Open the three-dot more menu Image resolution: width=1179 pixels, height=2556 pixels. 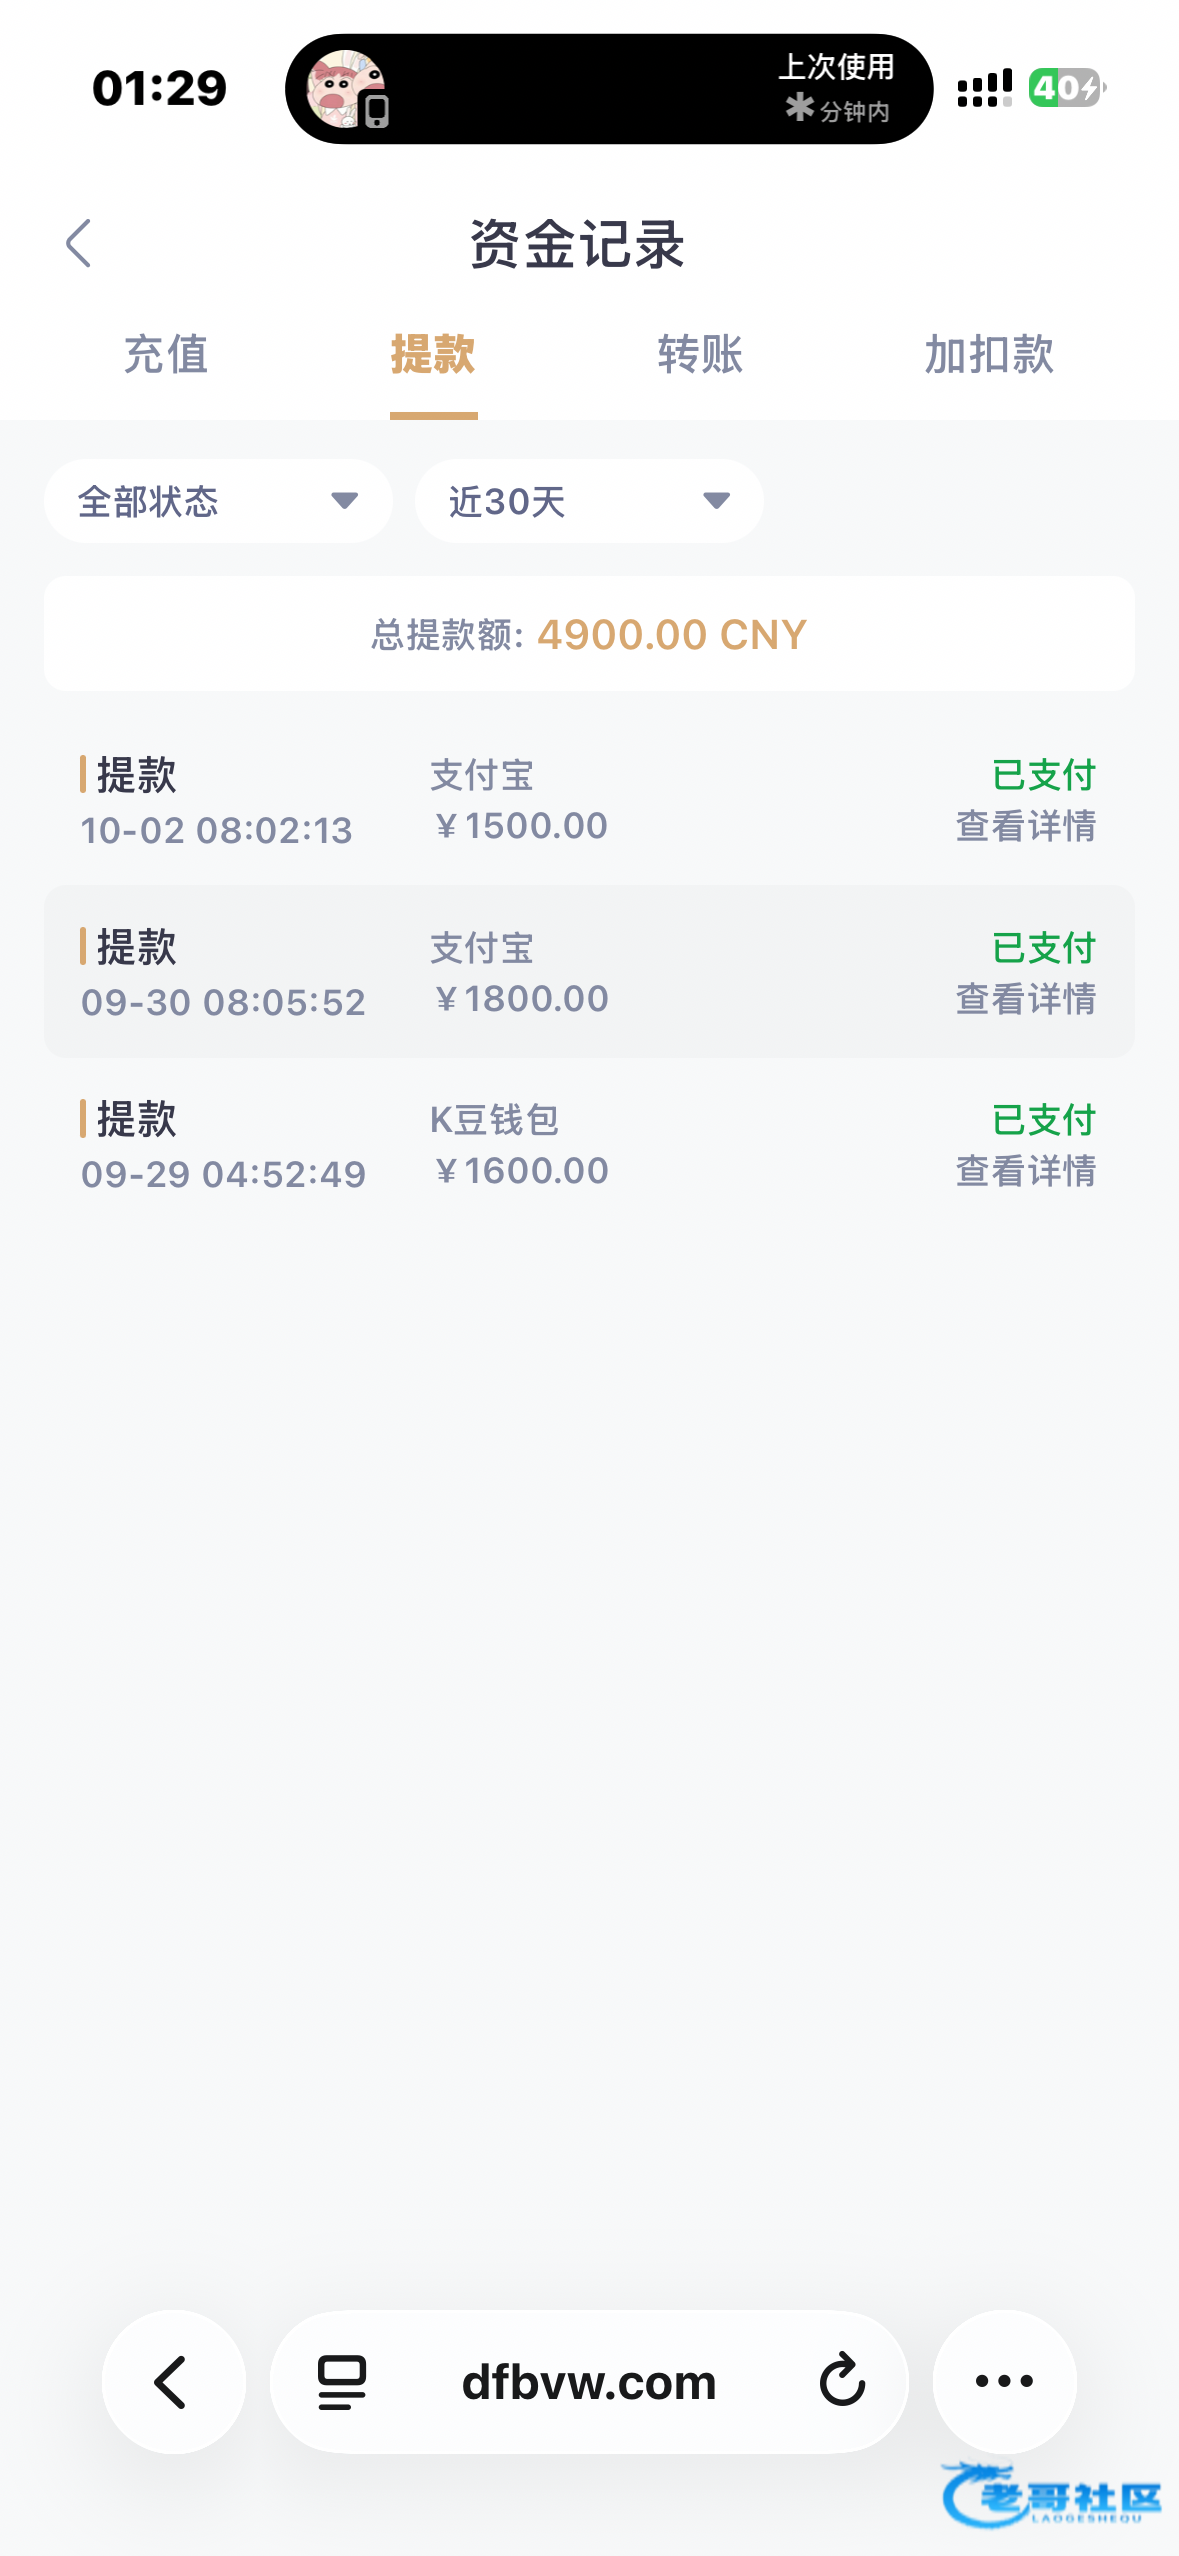tap(1004, 2381)
